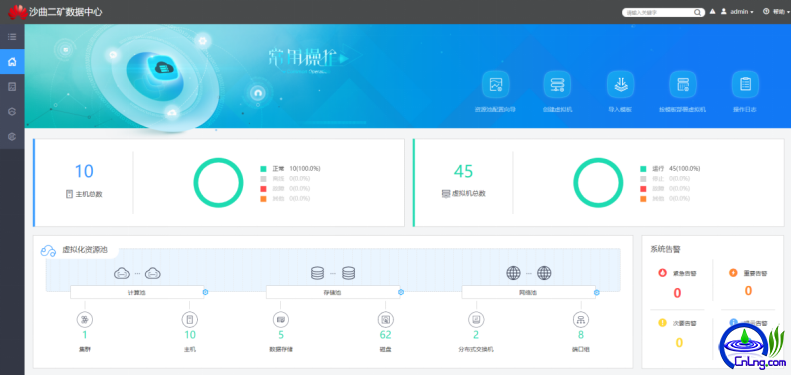The width and height of the screenshot is (791, 375).
Task: Click the green 运行 legend swatch
Action: [x=643, y=169]
